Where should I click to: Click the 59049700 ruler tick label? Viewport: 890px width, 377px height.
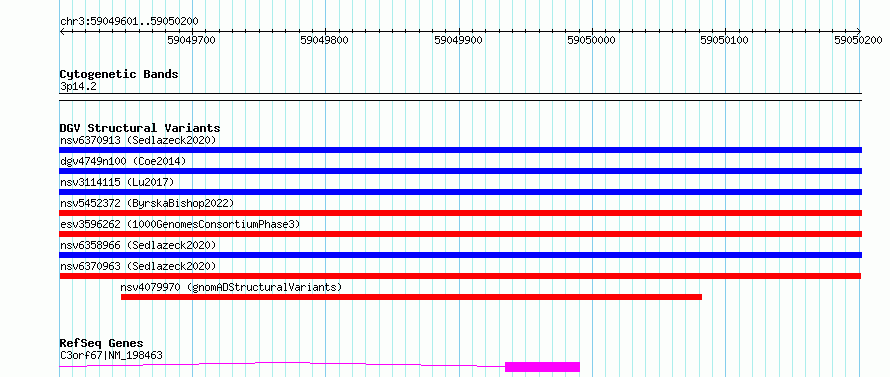click(191, 40)
